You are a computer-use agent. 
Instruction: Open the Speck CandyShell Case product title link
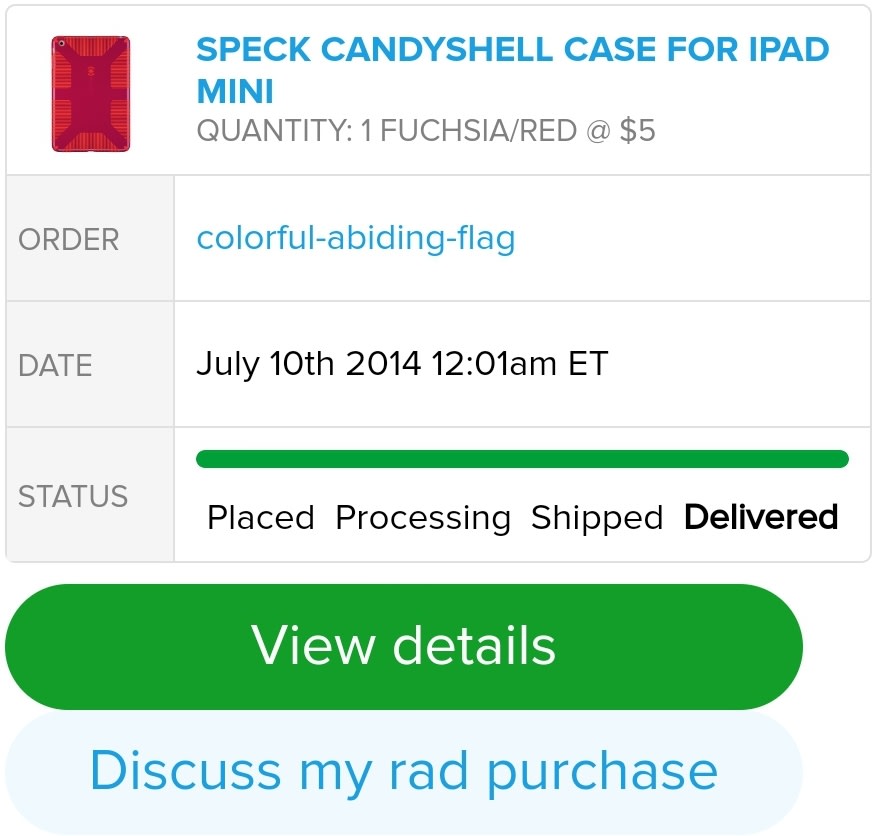click(x=512, y=50)
